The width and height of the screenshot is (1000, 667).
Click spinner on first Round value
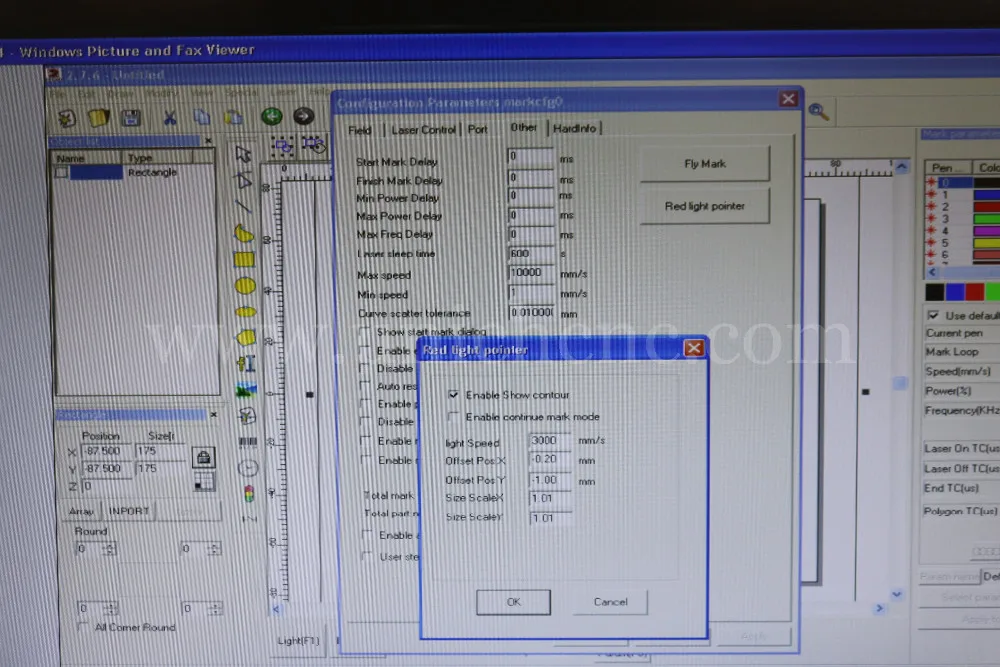click(110, 548)
